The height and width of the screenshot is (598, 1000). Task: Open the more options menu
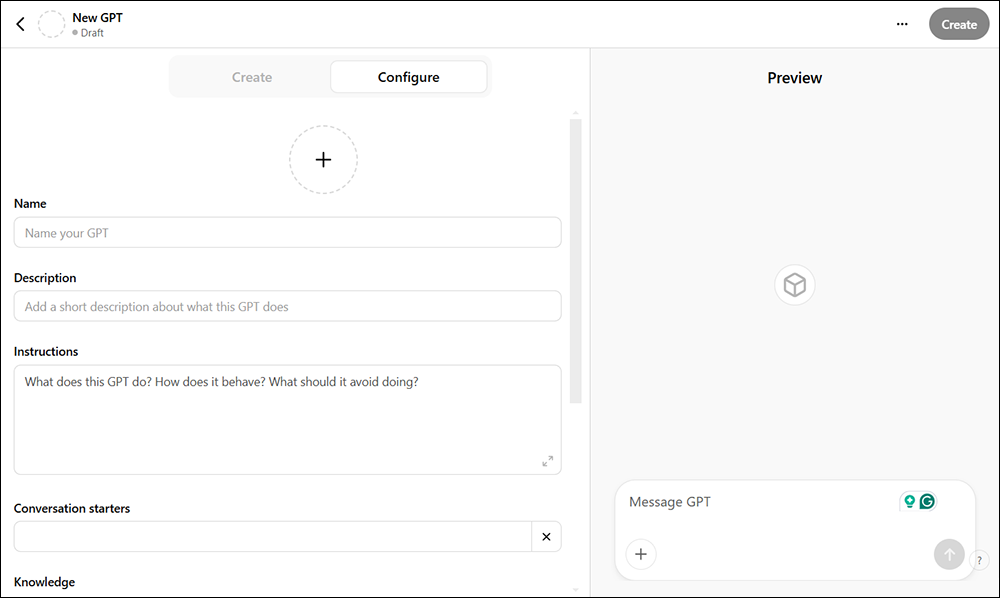(901, 23)
